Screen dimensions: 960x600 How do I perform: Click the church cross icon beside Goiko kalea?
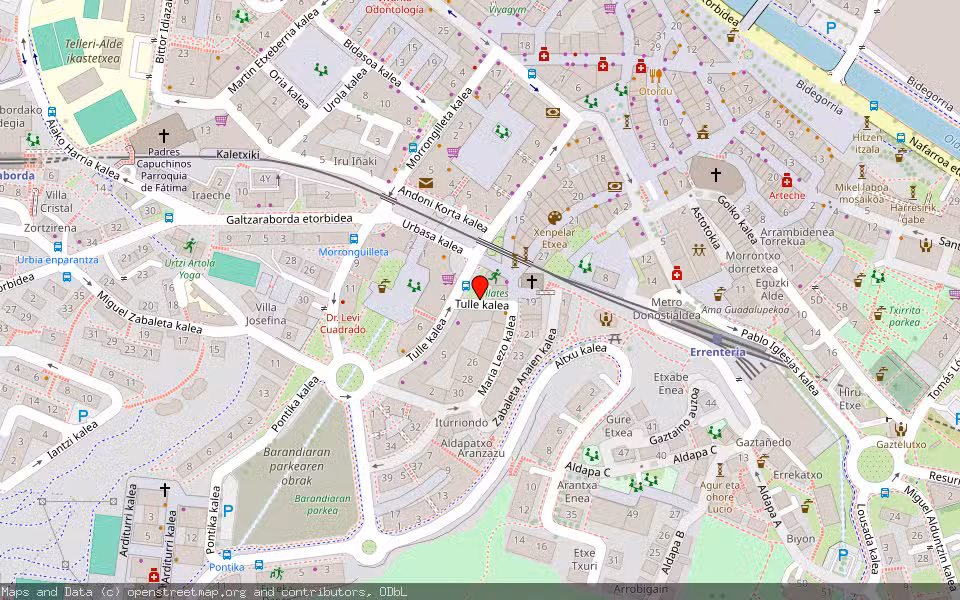(716, 175)
